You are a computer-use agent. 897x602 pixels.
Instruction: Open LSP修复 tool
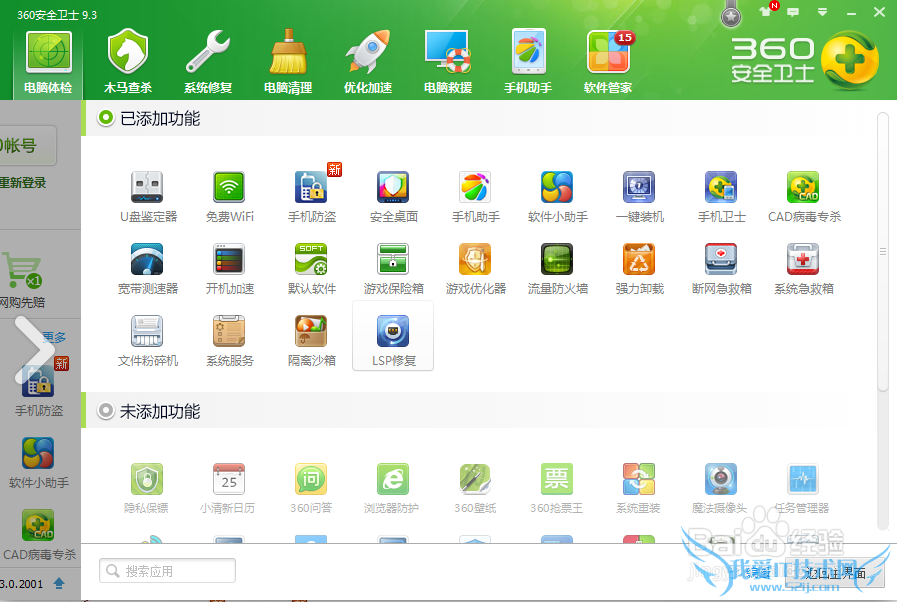click(x=393, y=336)
